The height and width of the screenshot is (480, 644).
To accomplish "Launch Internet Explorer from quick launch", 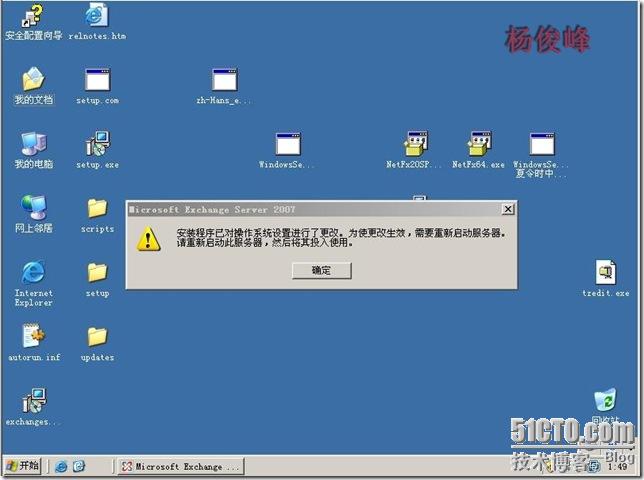I will click(x=61, y=466).
